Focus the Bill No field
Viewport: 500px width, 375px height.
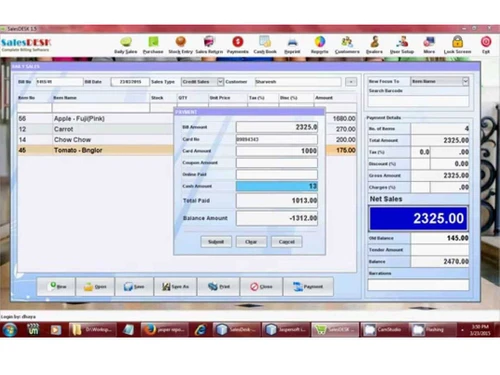(x=59, y=82)
